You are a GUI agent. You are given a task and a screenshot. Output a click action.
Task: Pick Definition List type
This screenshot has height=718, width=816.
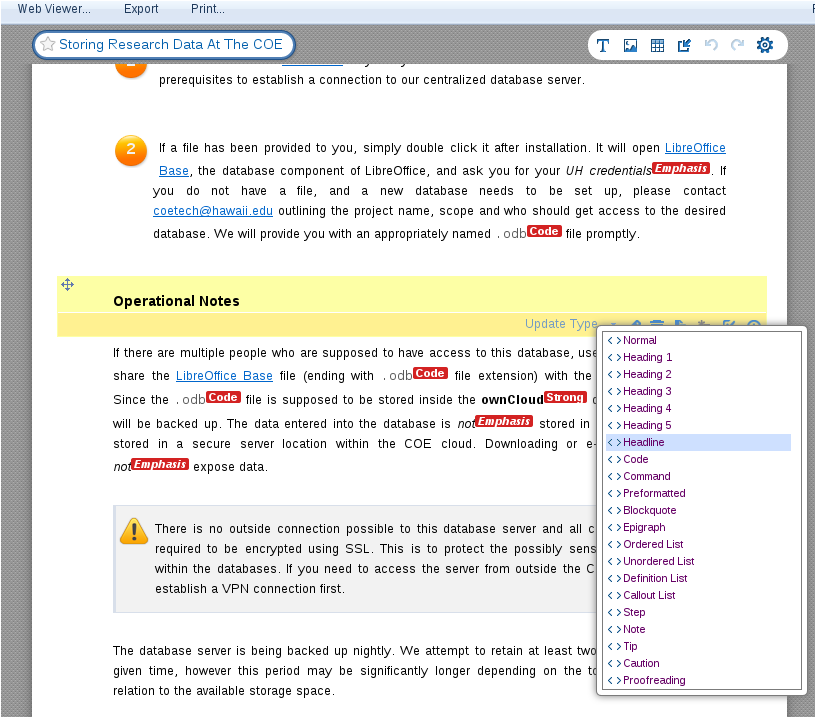coord(698,579)
